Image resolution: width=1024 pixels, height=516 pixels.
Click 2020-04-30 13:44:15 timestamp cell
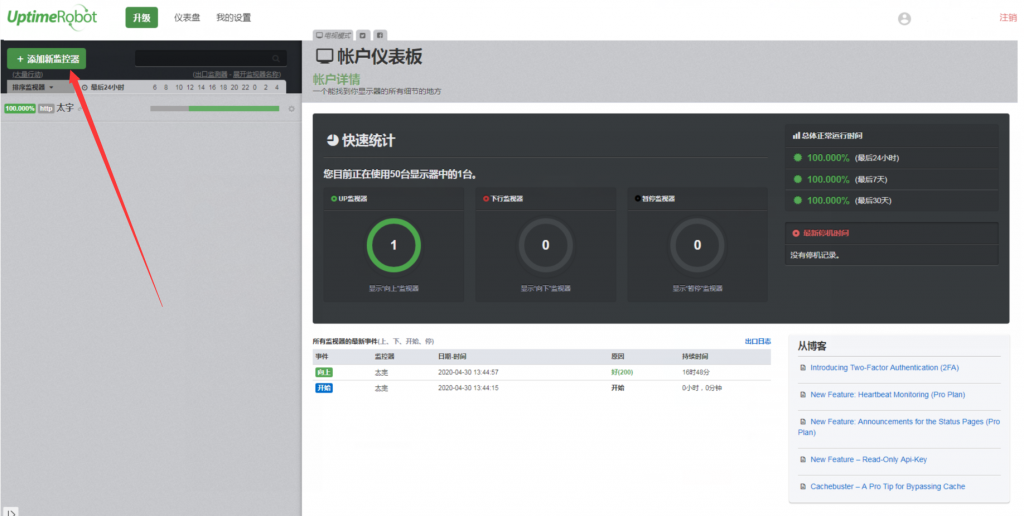click(468, 388)
